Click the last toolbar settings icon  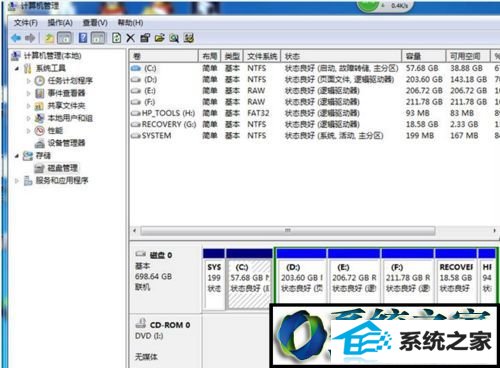[189, 38]
